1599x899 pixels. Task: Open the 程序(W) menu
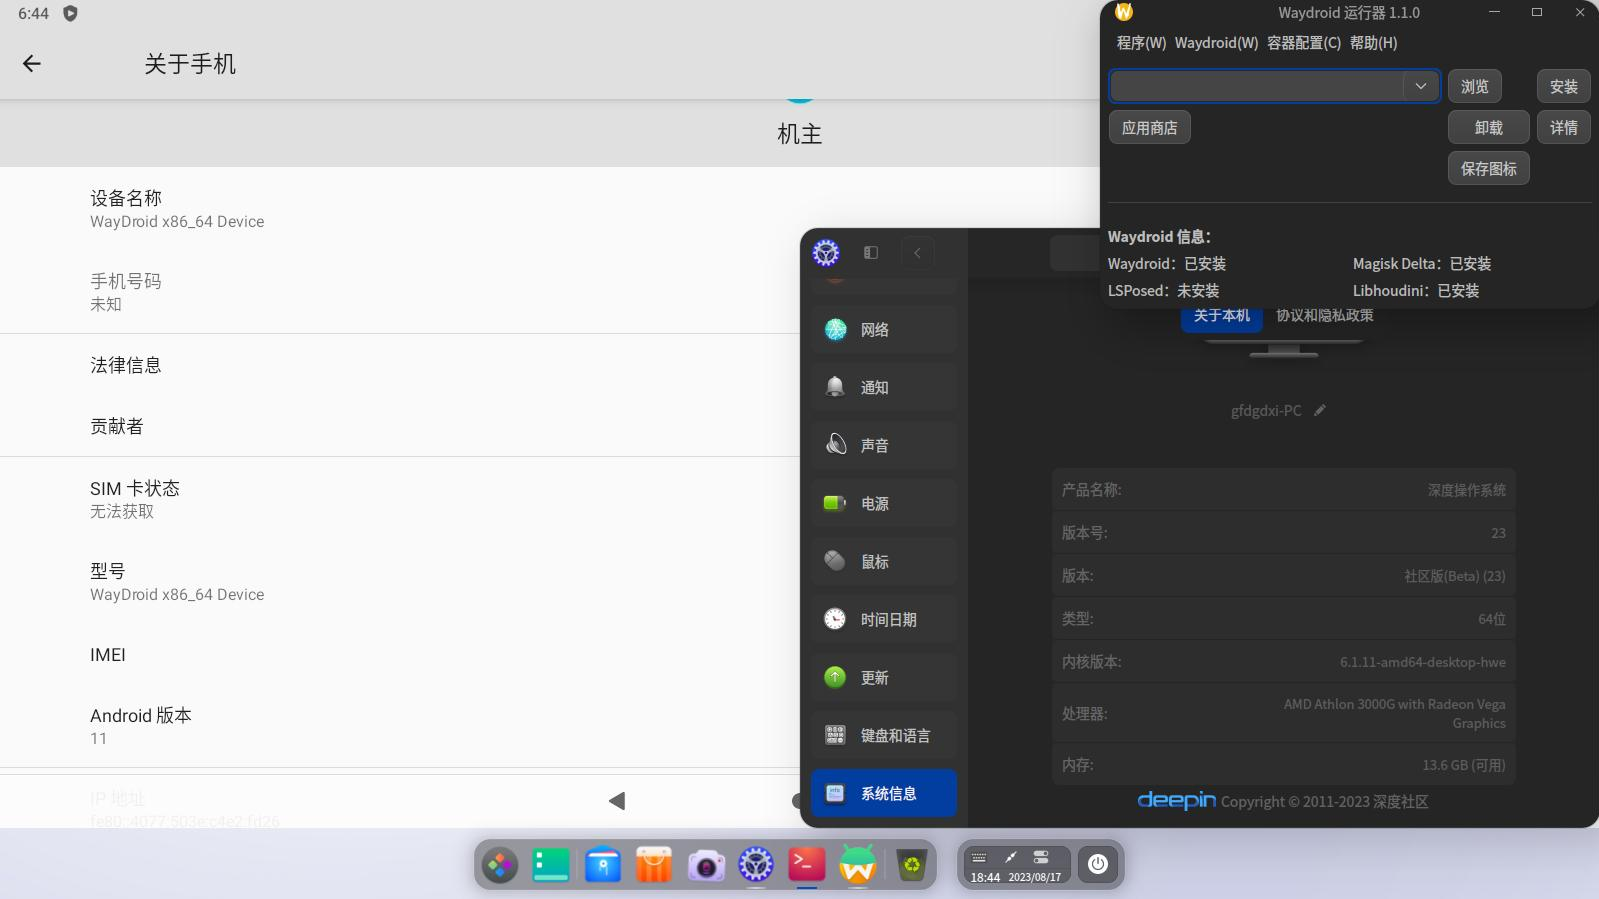point(1141,43)
